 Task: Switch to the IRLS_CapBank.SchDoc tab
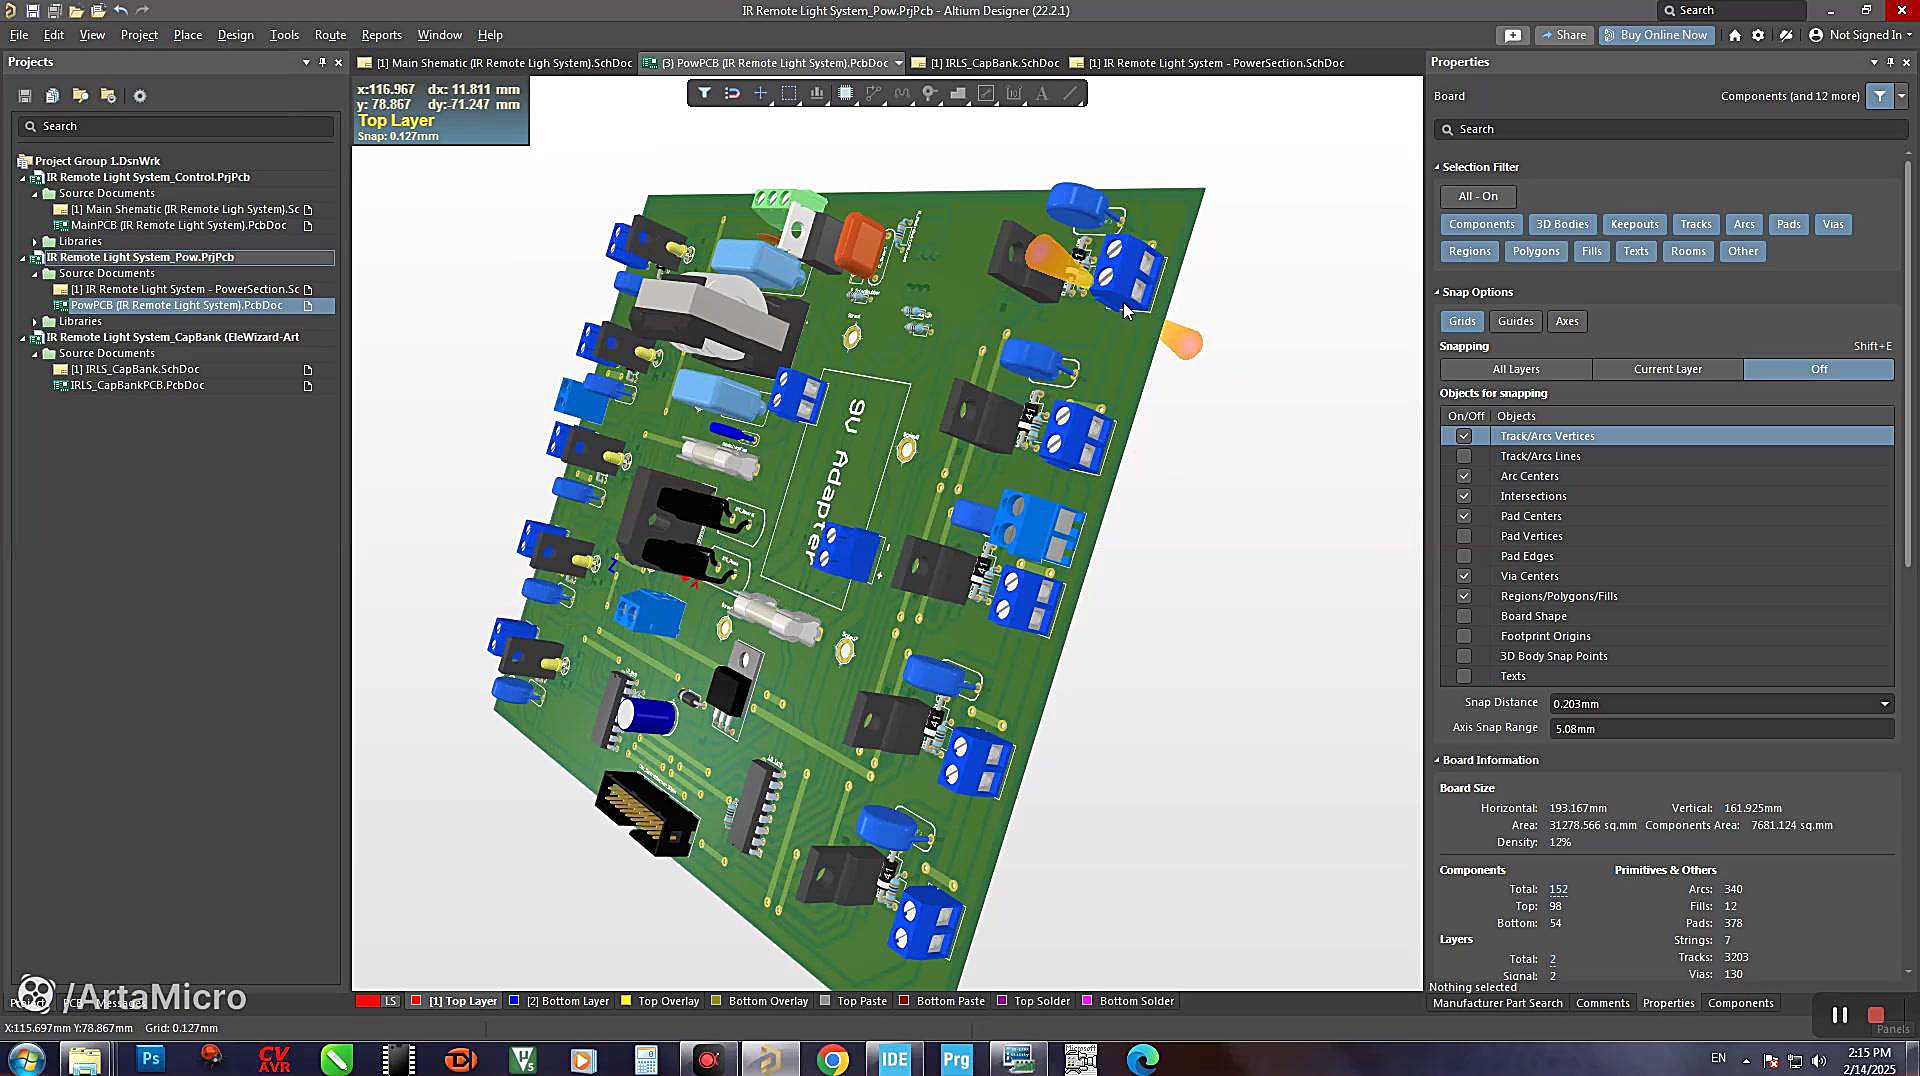(985, 63)
